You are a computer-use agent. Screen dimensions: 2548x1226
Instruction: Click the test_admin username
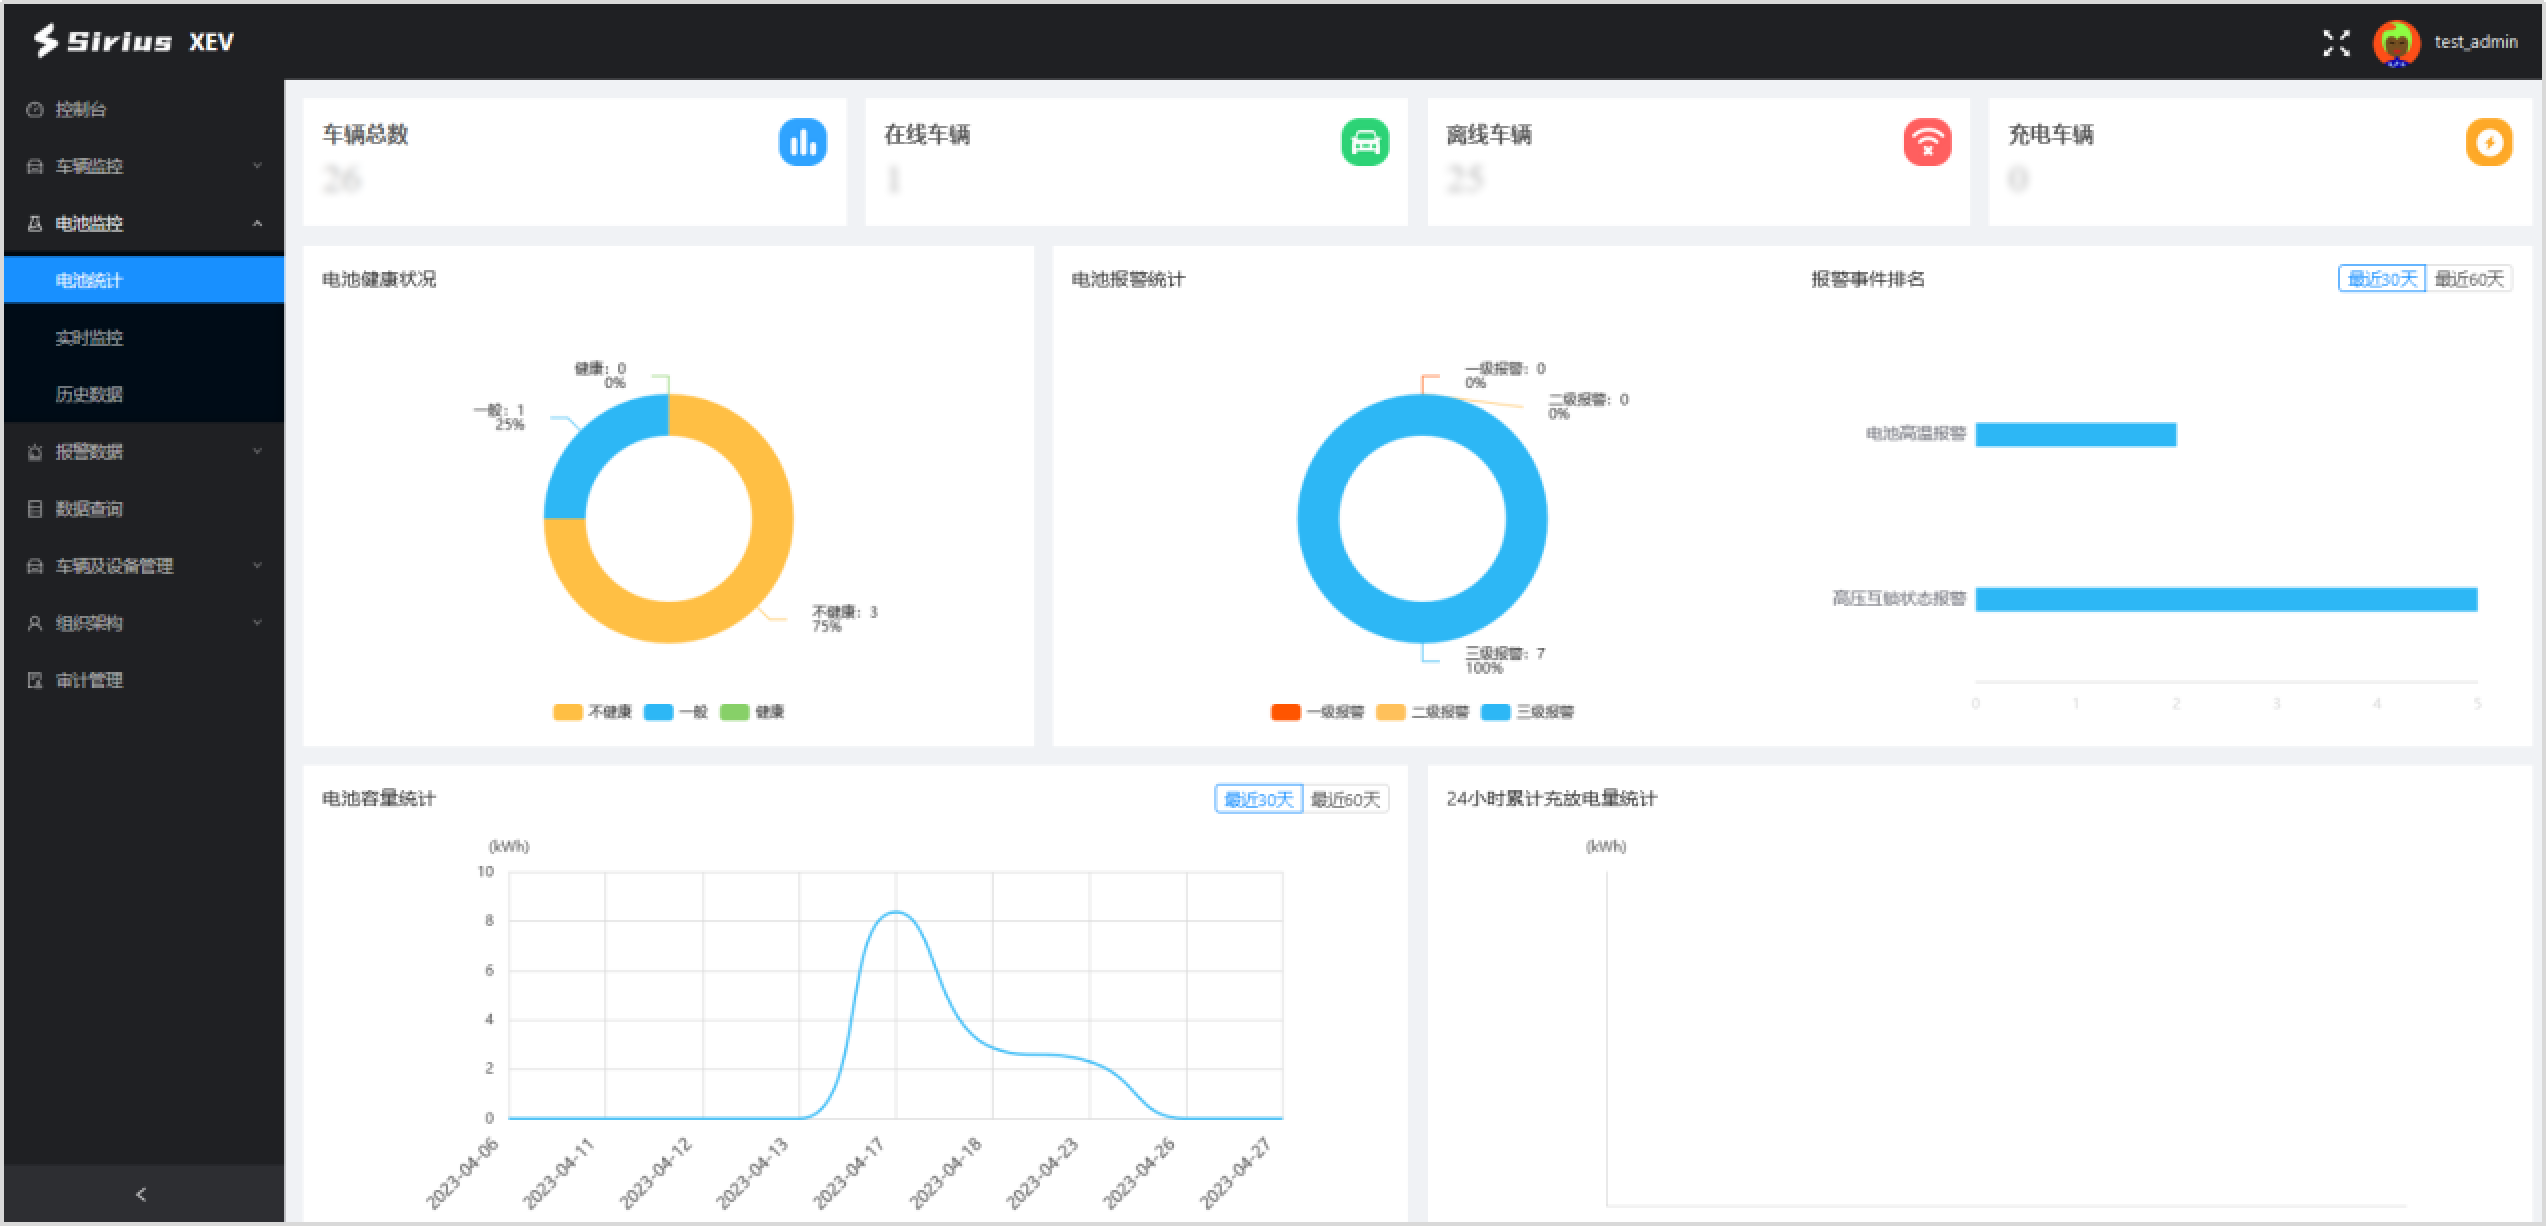pyautogui.click(x=2476, y=42)
